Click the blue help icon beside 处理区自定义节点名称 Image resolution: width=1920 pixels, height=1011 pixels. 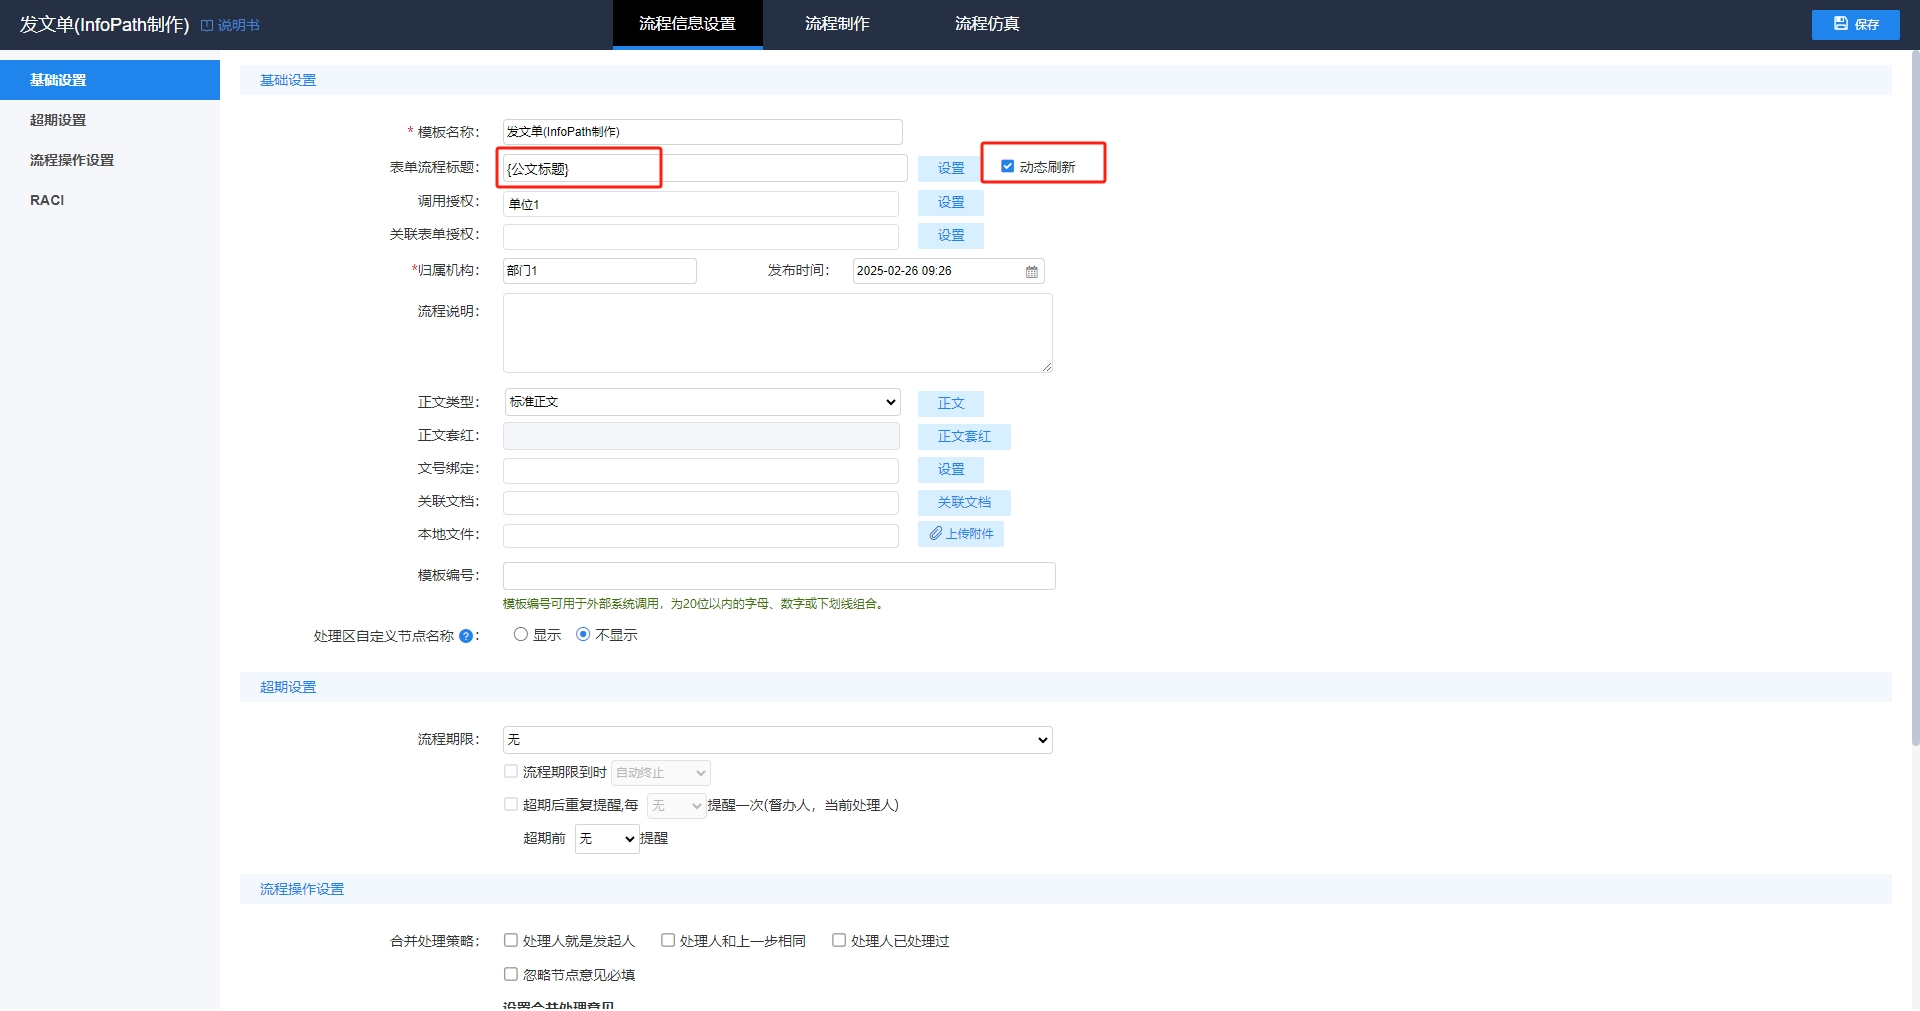click(x=465, y=636)
